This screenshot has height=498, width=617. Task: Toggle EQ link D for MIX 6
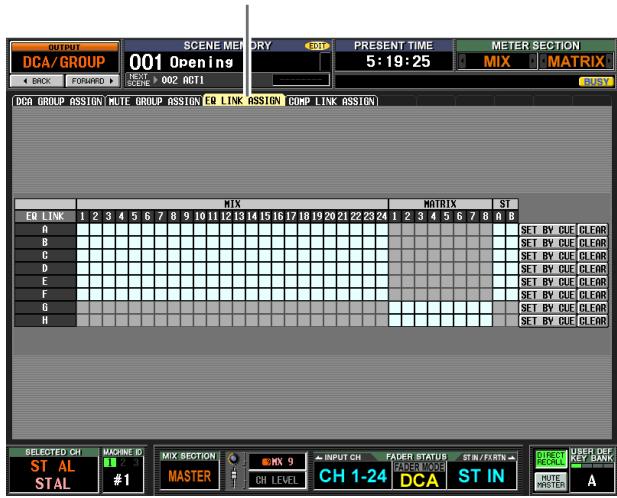[148, 268]
